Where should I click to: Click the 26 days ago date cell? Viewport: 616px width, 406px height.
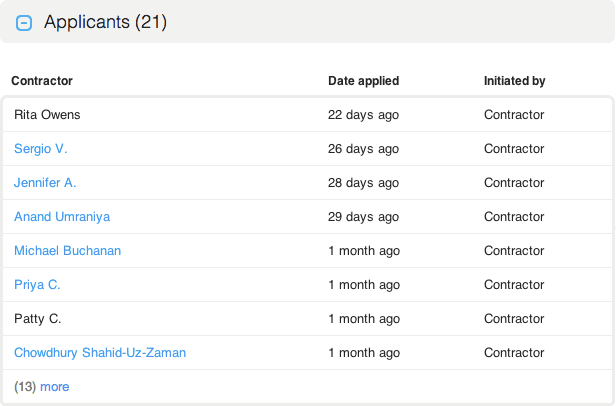click(363, 149)
